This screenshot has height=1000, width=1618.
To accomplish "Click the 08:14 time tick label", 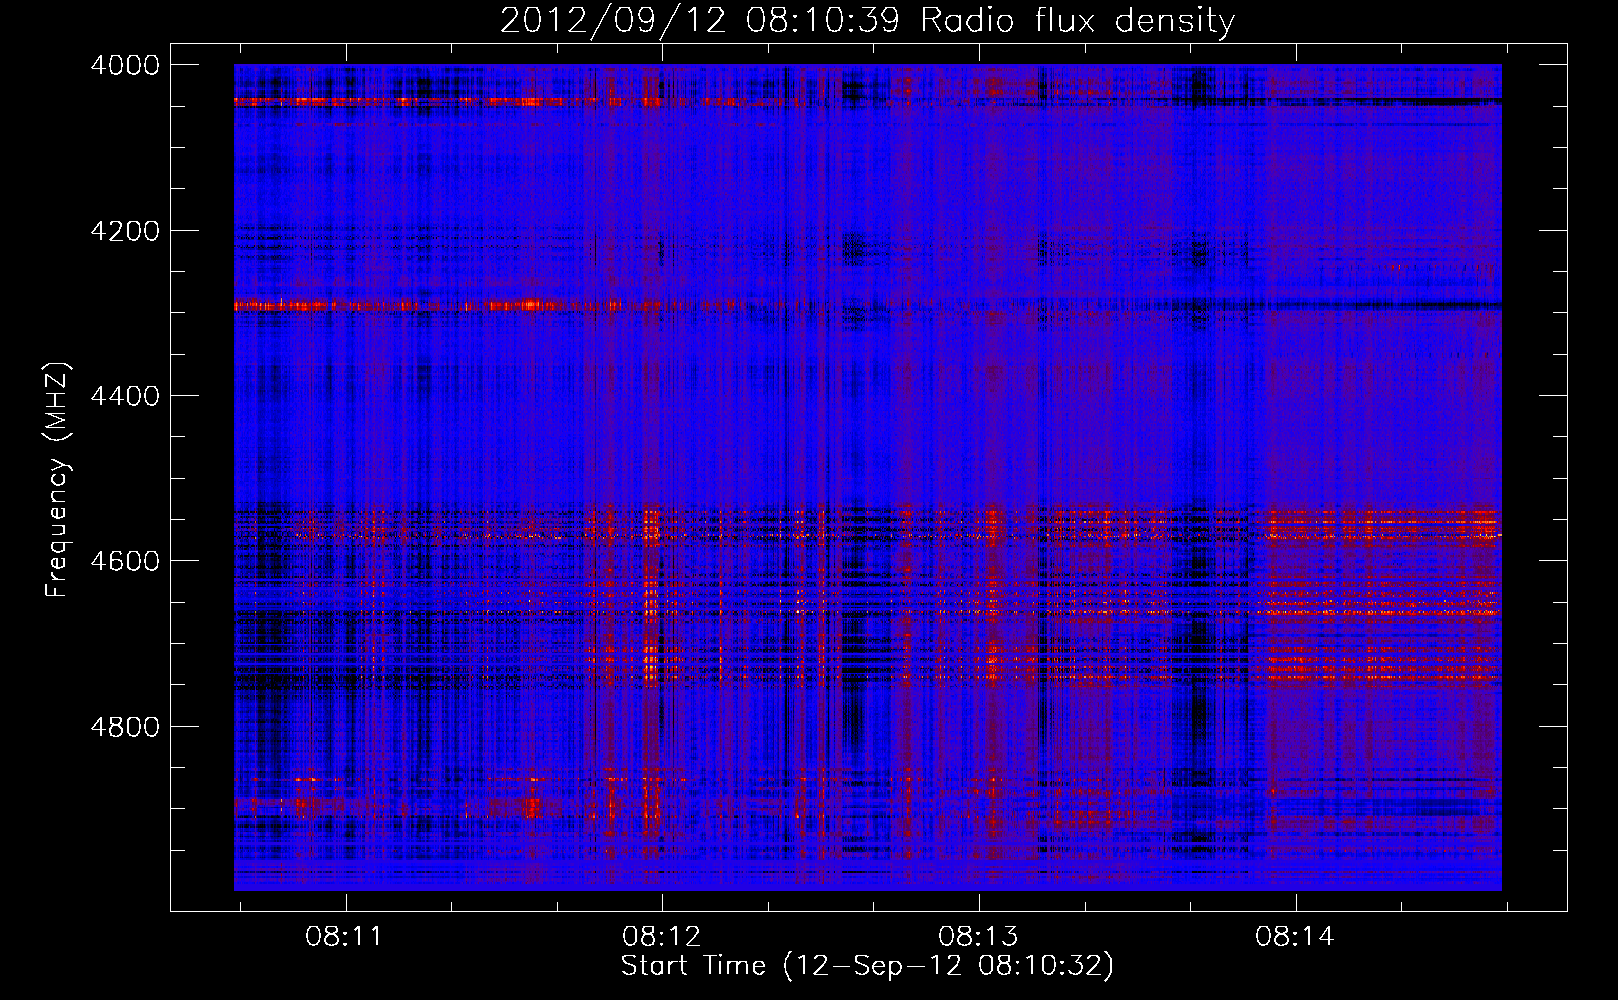I will [1295, 936].
